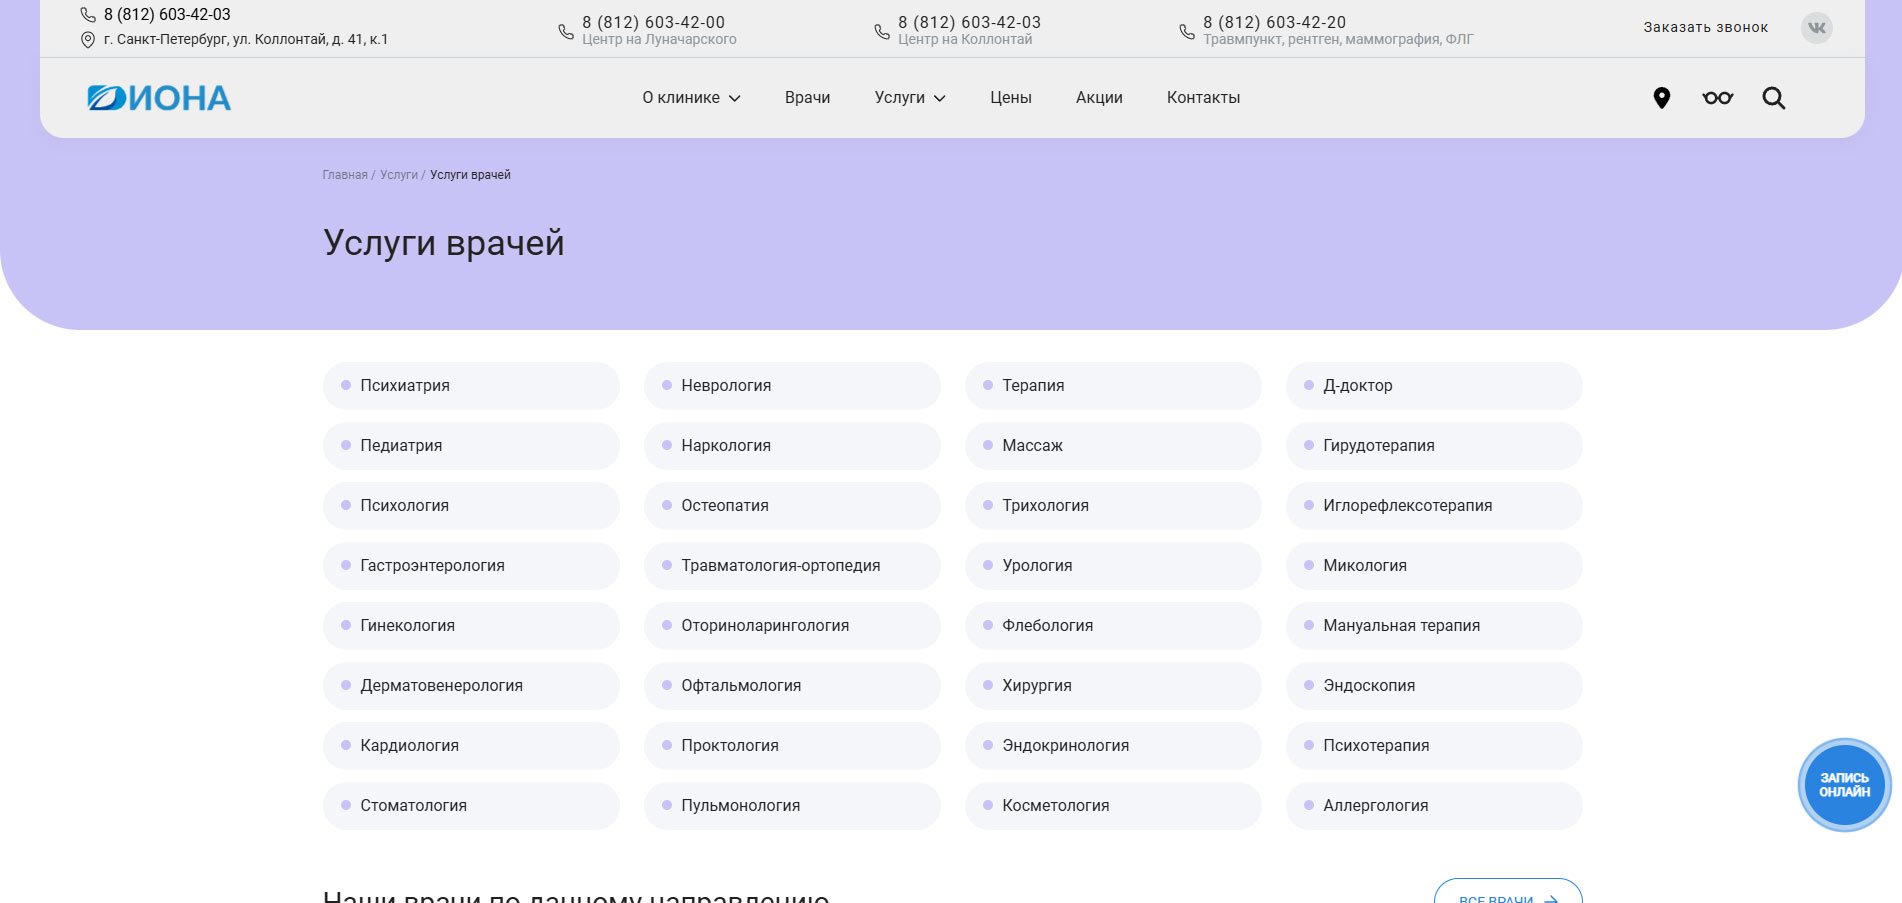Visit the Аллергология service

click(1434, 806)
